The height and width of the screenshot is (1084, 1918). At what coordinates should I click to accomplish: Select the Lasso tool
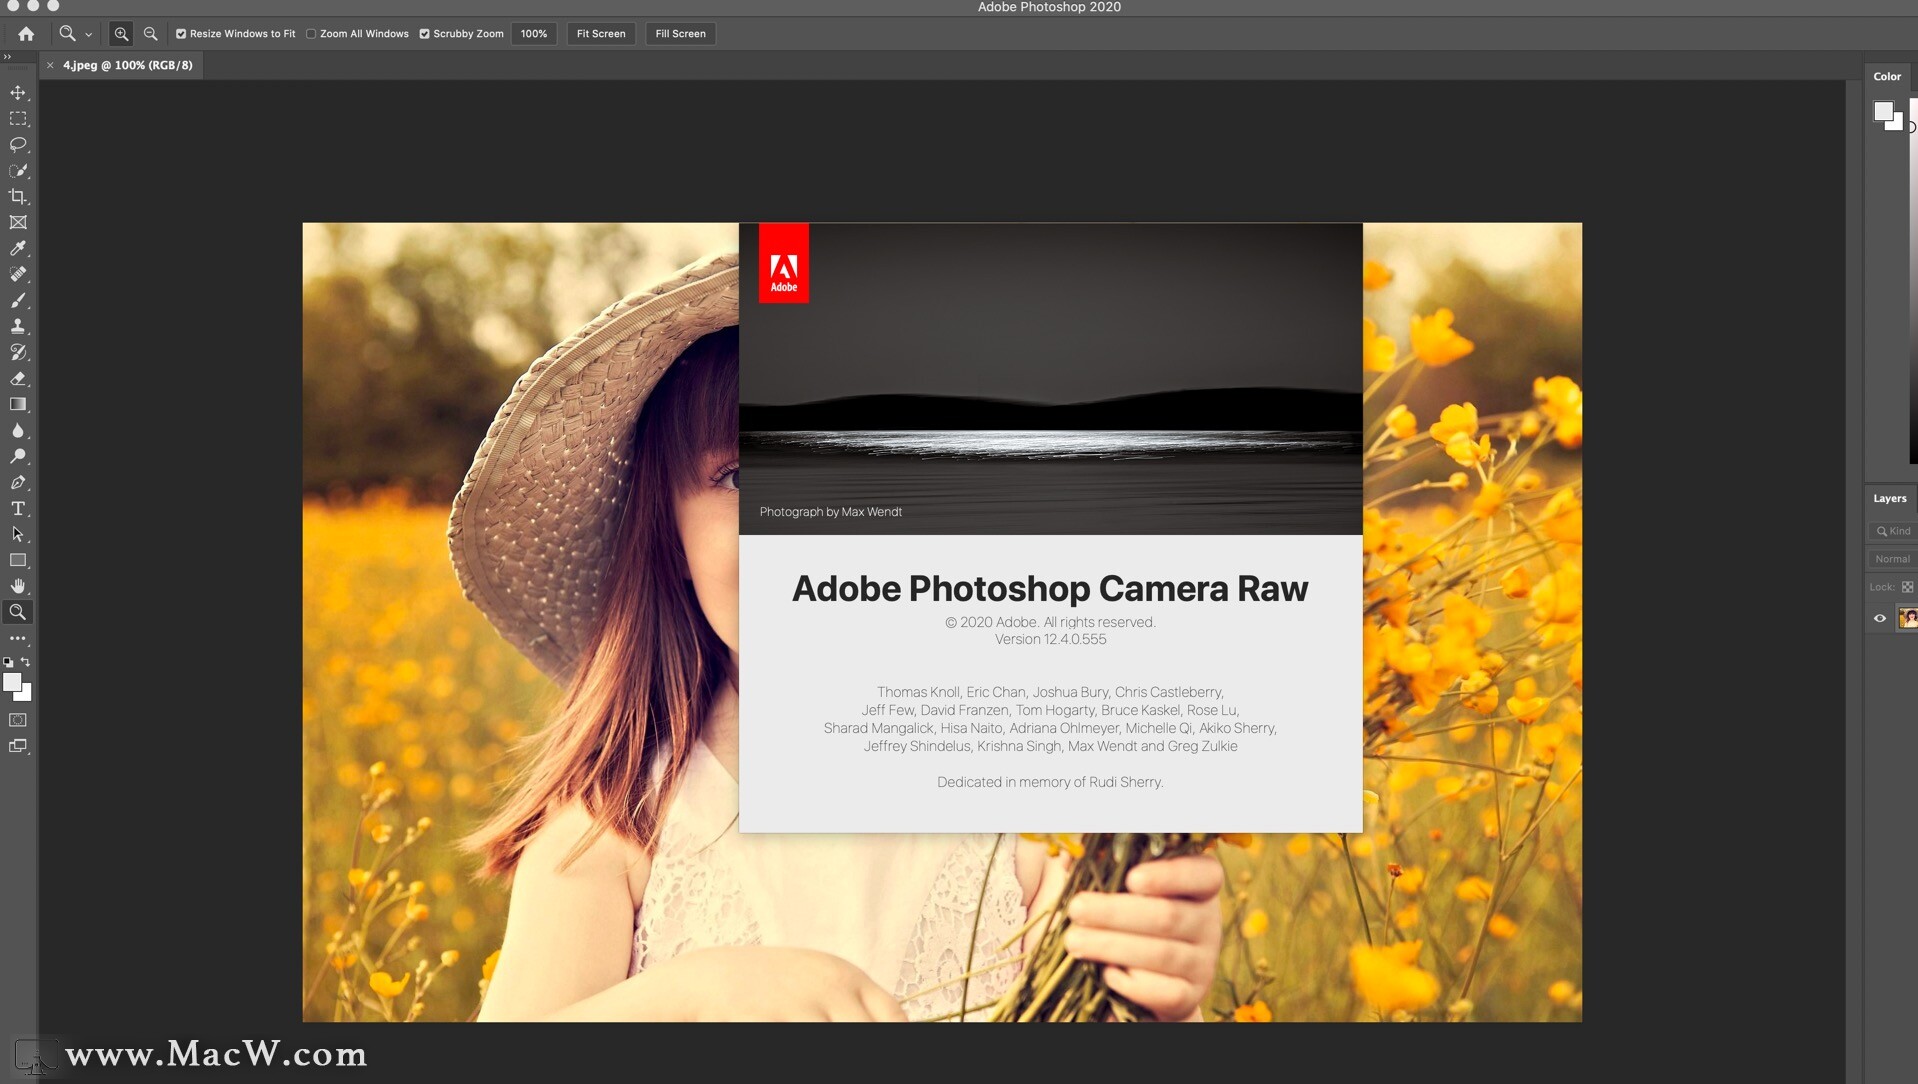pos(18,145)
